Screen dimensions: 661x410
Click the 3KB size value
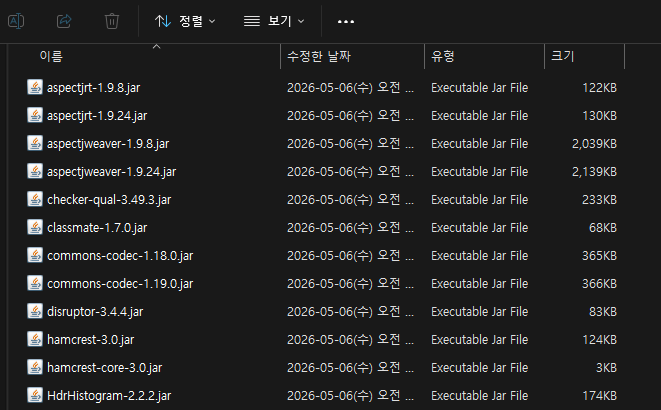[606, 368]
